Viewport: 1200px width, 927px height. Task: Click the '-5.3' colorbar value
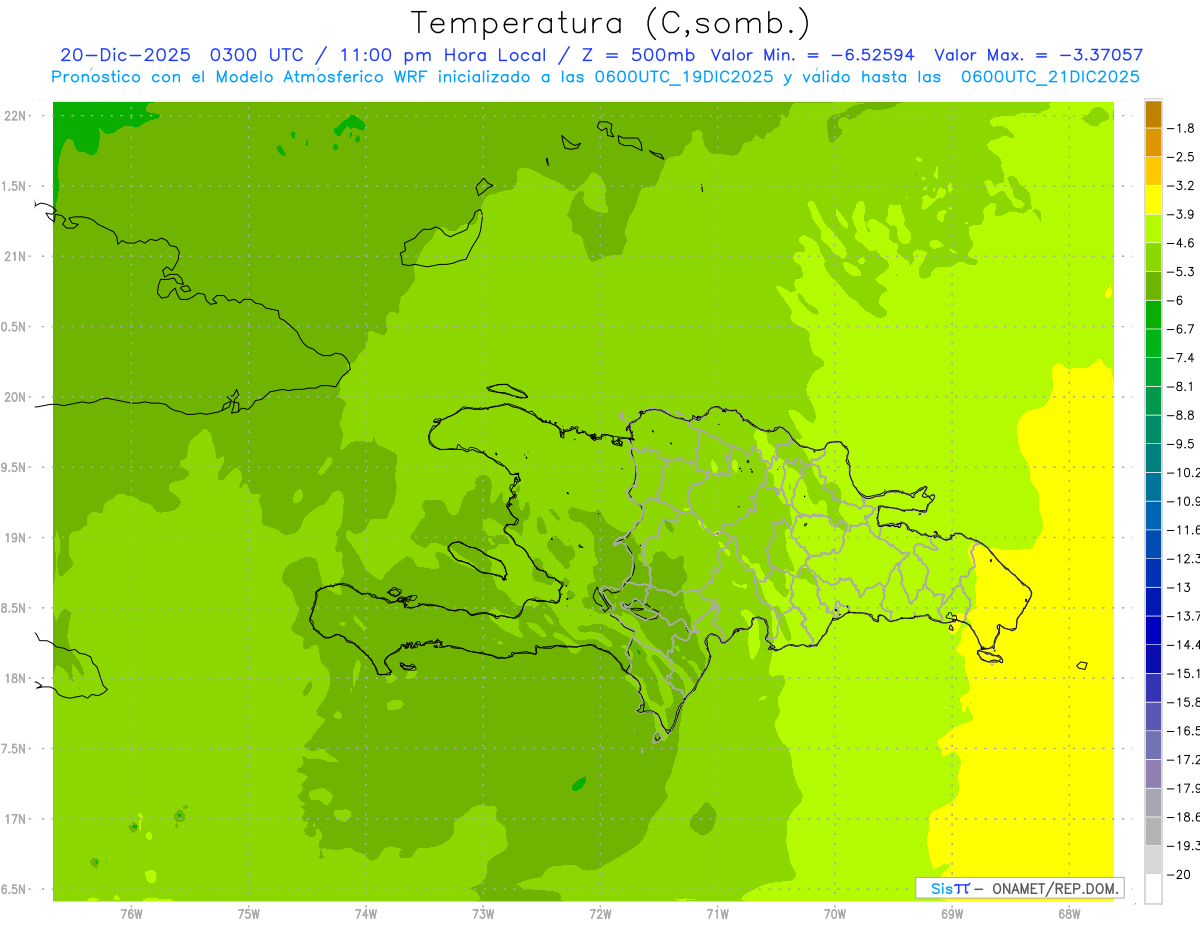pyautogui.click(x=1180, y=272)
